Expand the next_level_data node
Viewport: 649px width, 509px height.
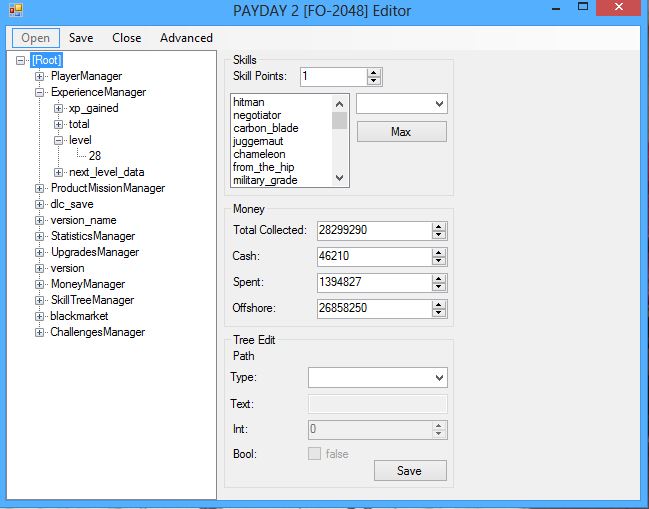pyautogui.click(x=58, y=172)
